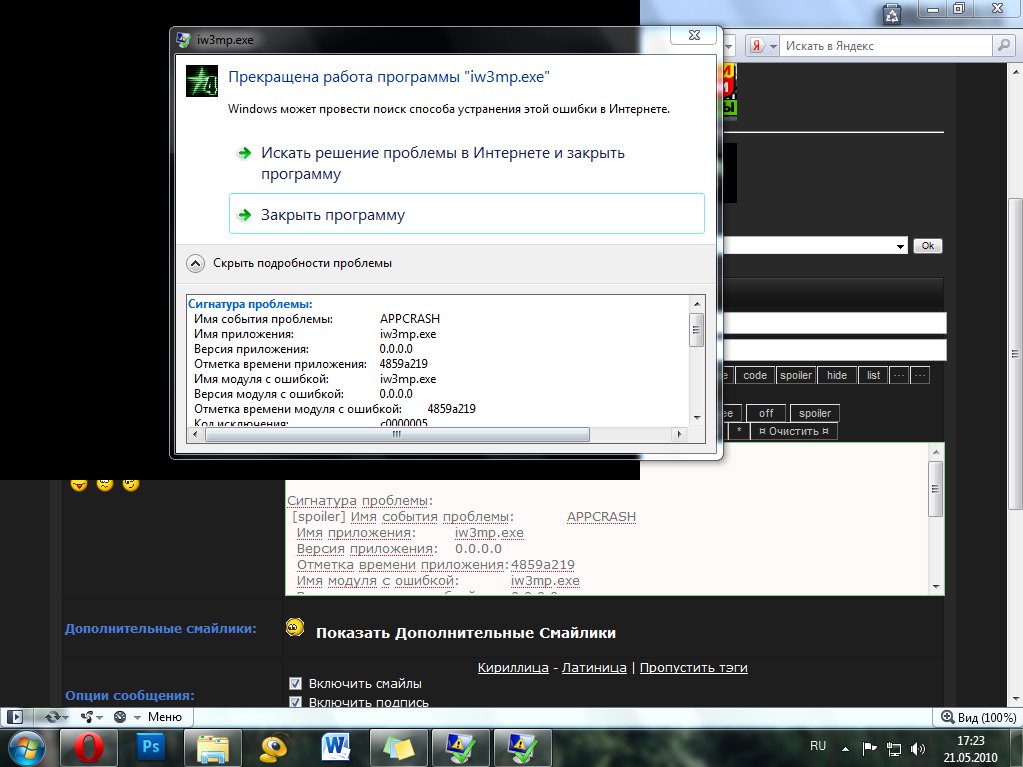
Task: Click the crash details list scroll-down arrow
Action: 697,417
